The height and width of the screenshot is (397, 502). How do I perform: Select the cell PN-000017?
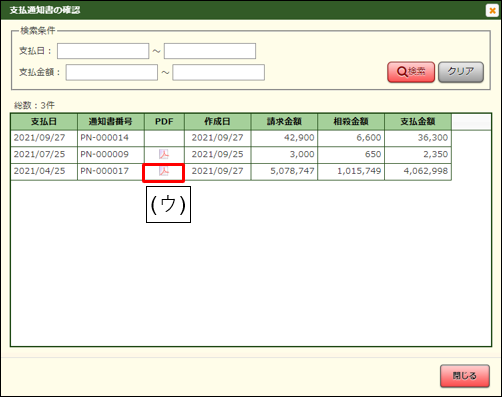click(x=111, y=171)
